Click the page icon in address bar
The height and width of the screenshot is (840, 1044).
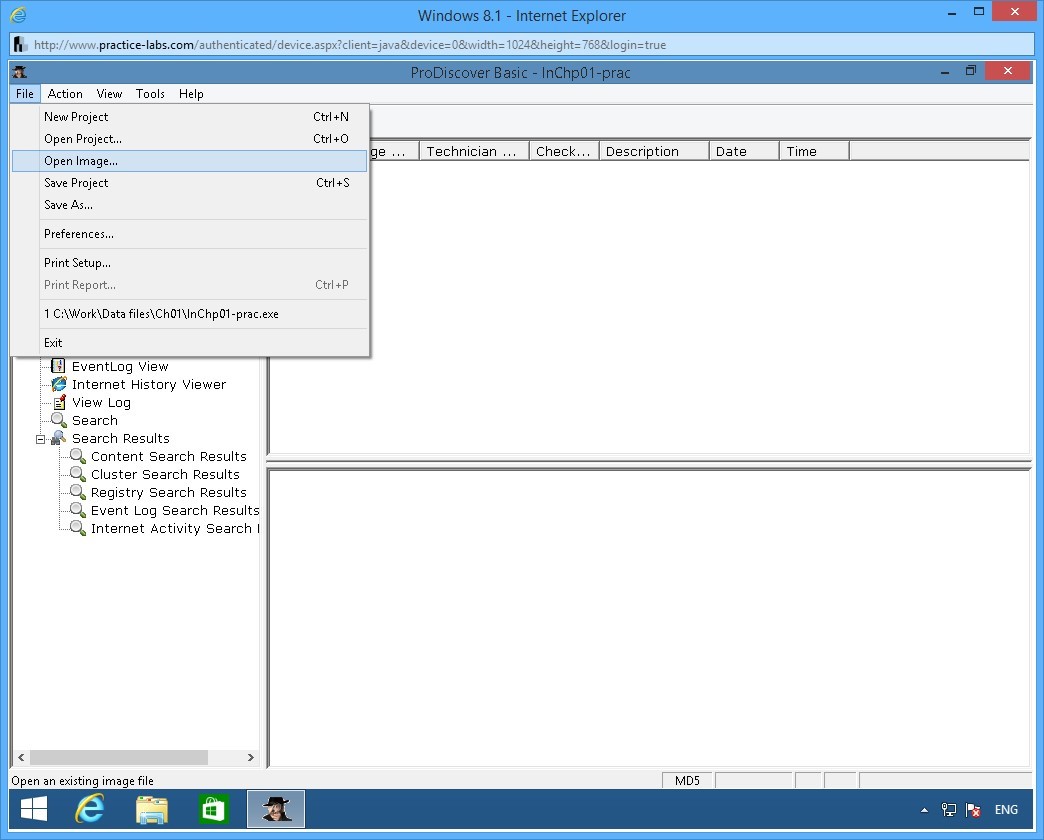(21, 45)
